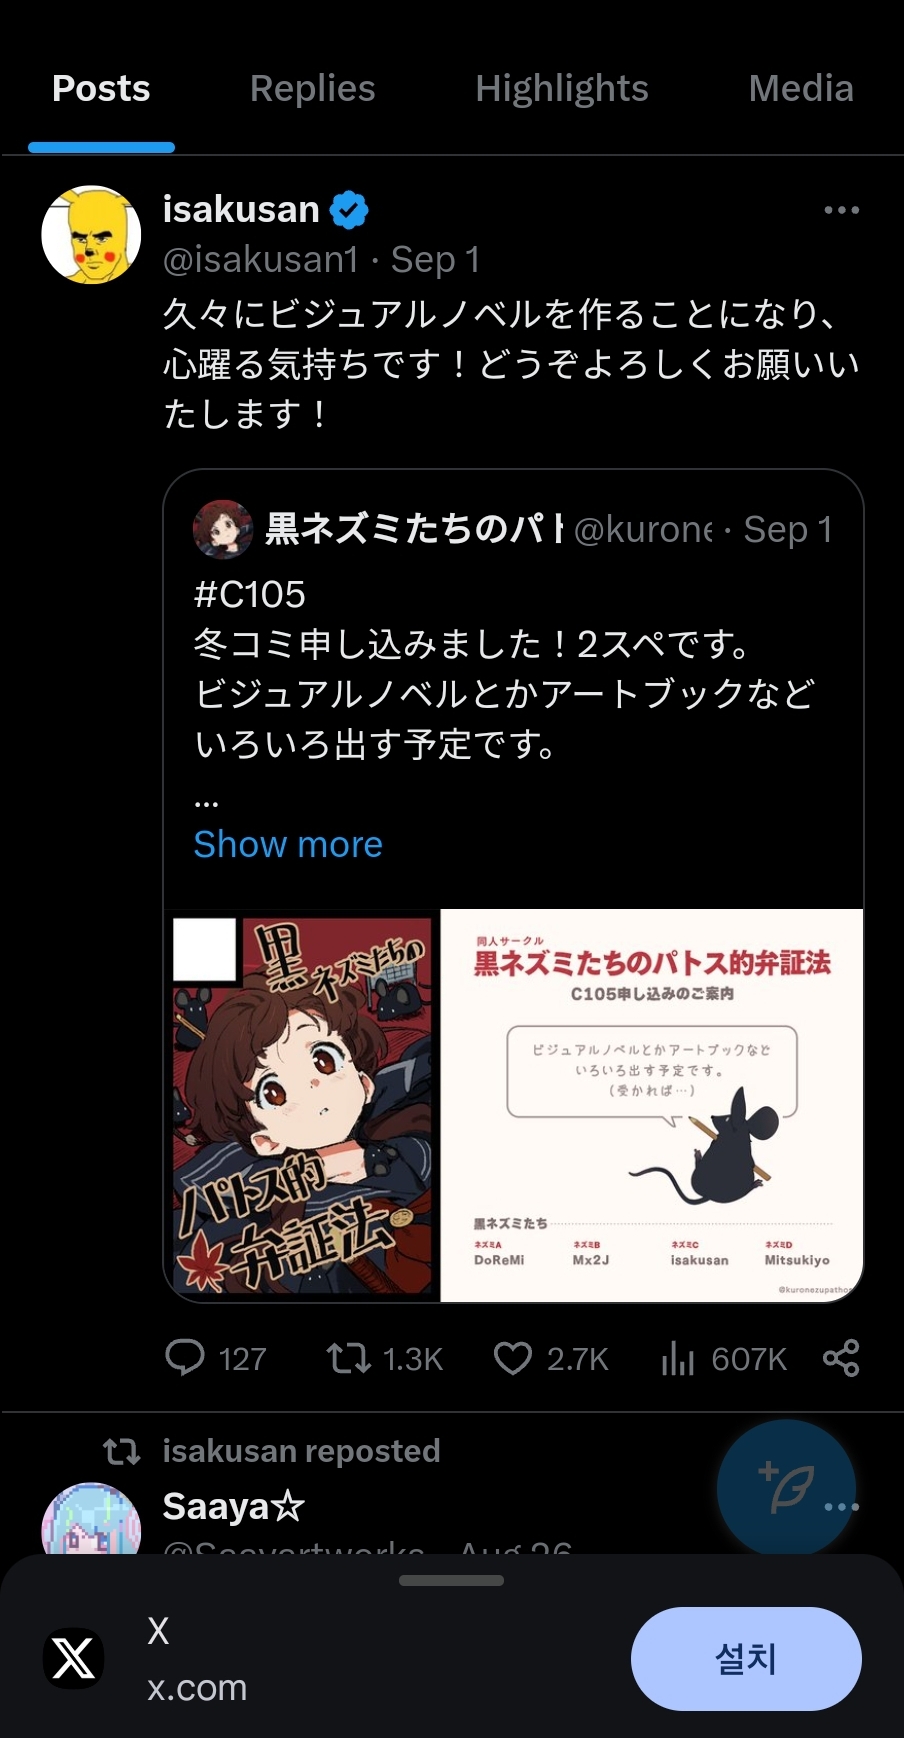Click the blue verified badge beside isakusan
Image resolution: width=904 pixels, height=1738 pixels.
[x=349, y=210]
